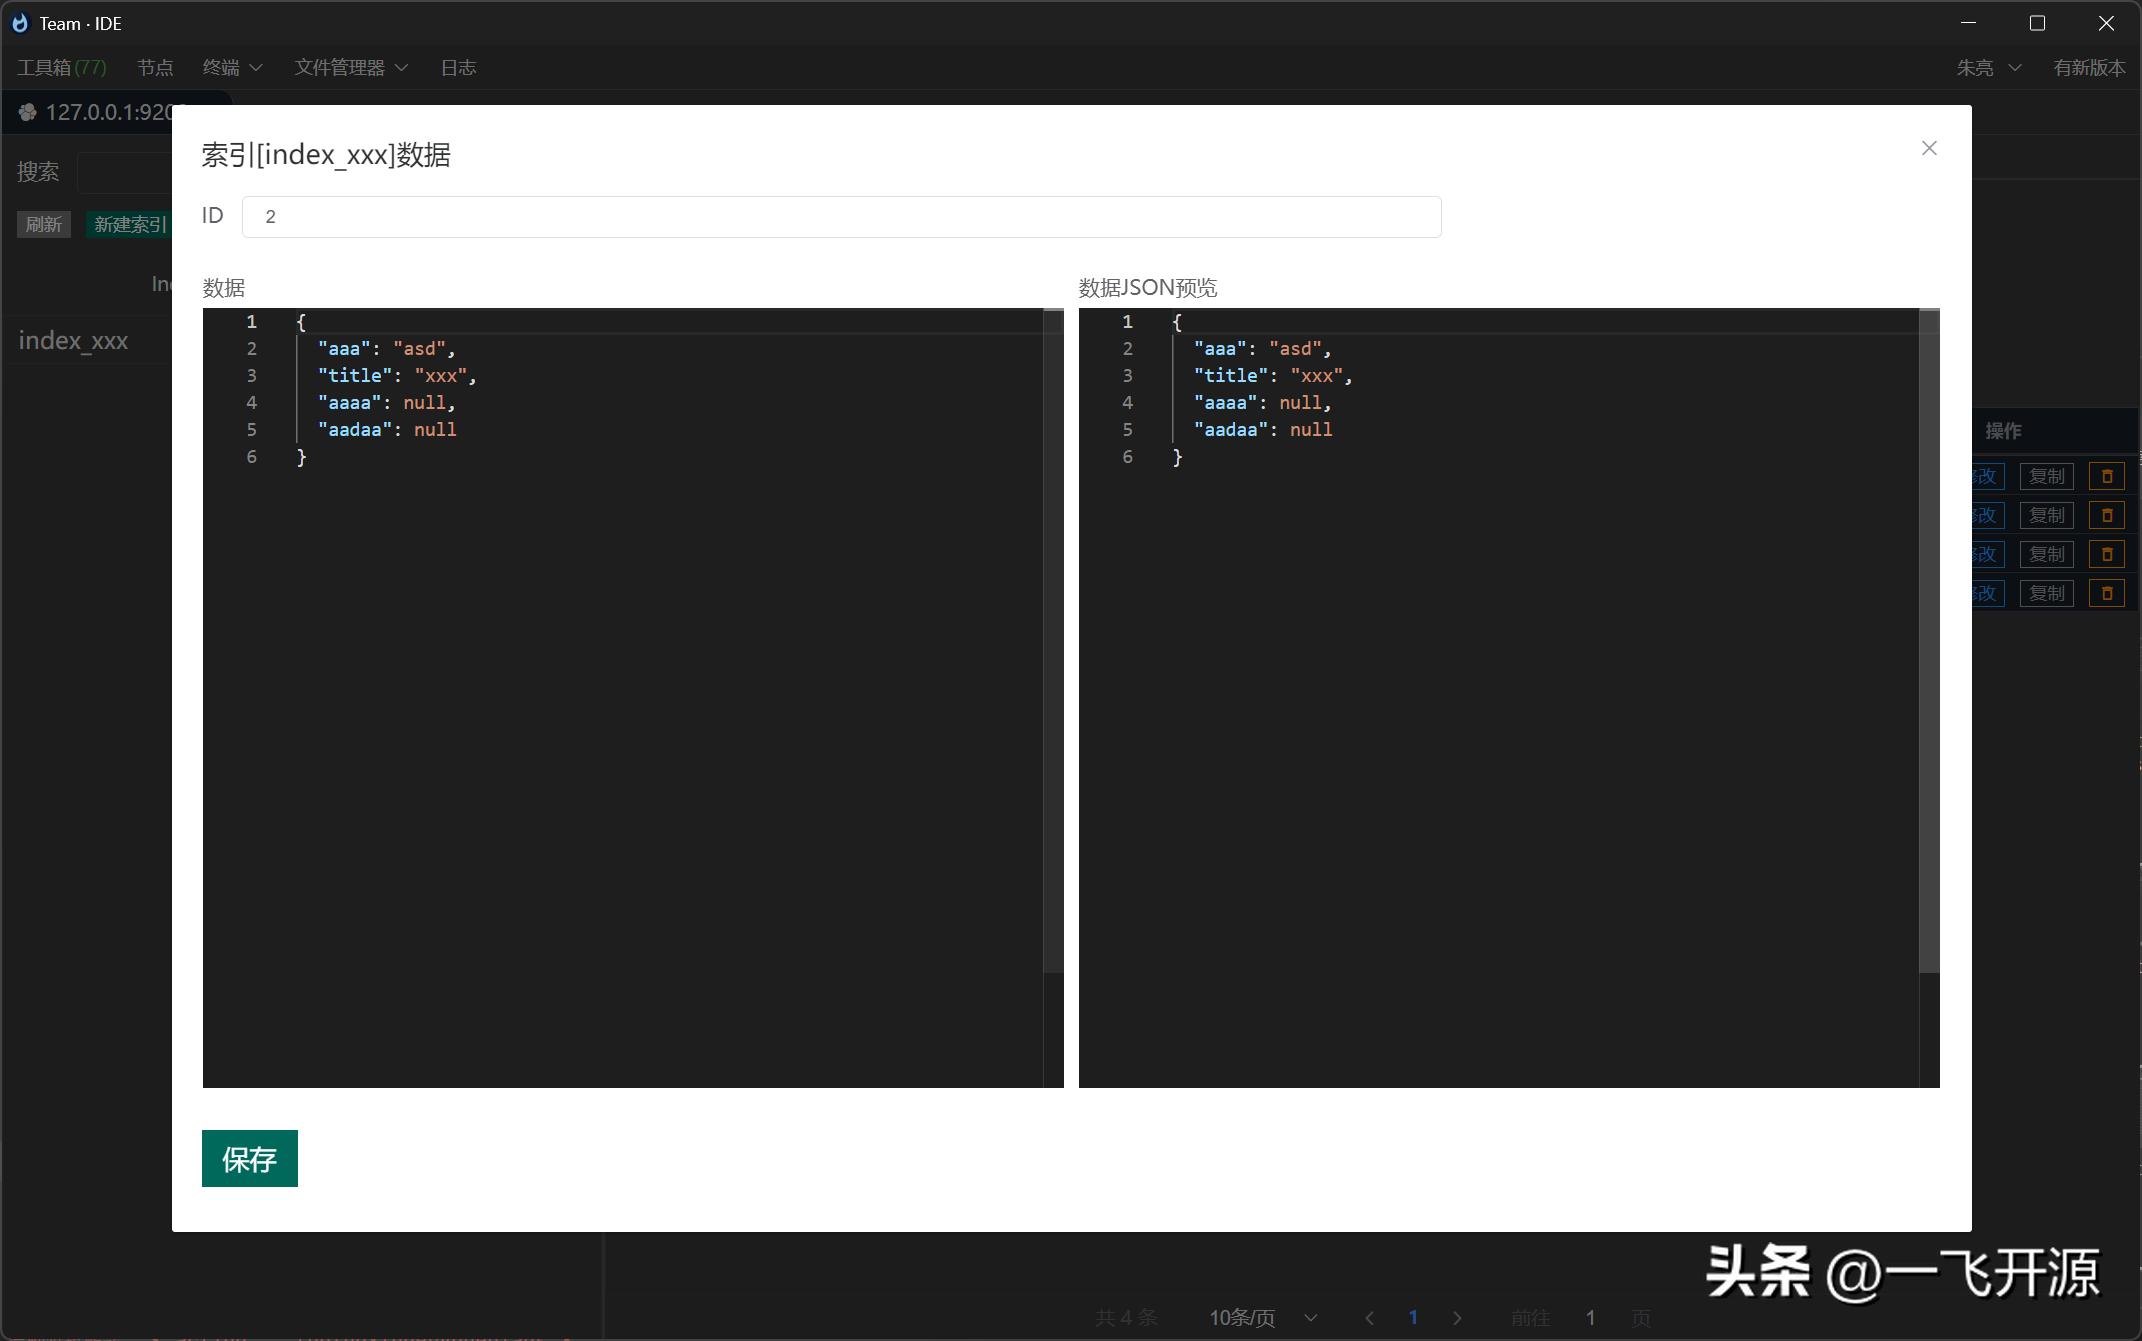
Task: Click the 有新版本 link
Action: (2088, 67)
